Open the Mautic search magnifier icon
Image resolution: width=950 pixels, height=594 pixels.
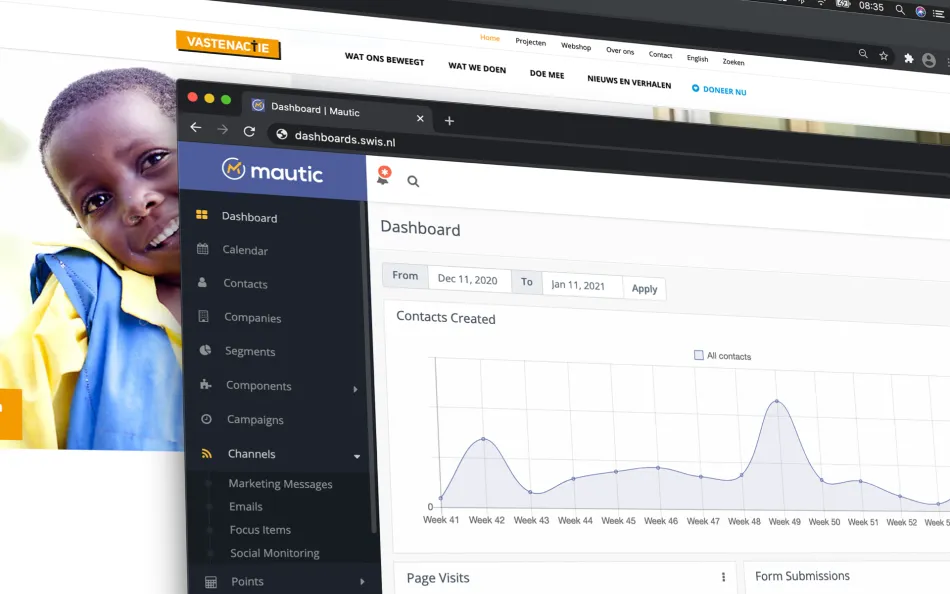(x=413, y=181)
